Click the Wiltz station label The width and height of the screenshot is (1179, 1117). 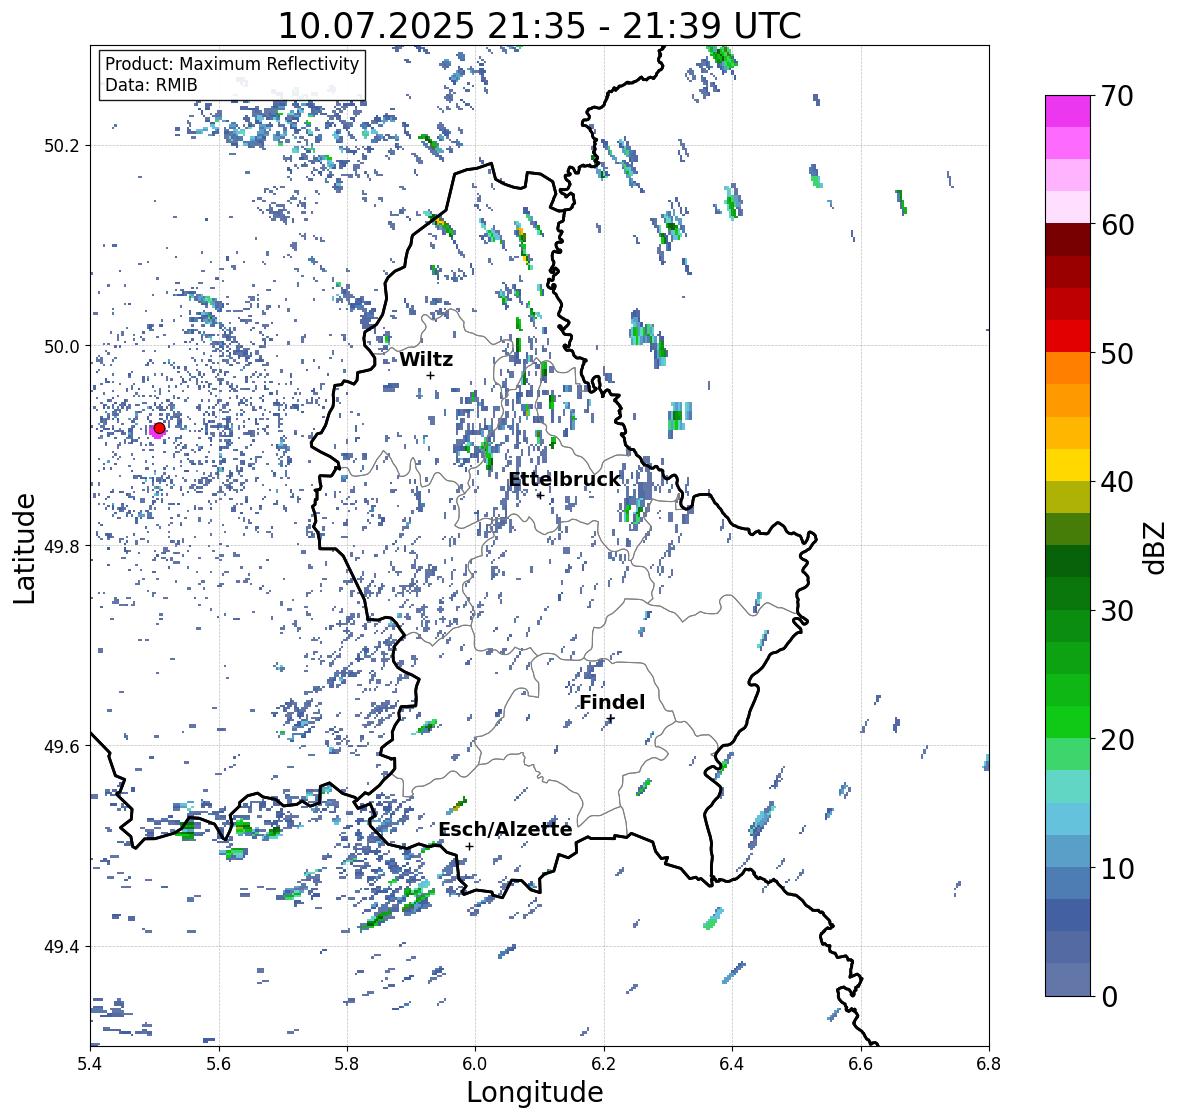426,359
